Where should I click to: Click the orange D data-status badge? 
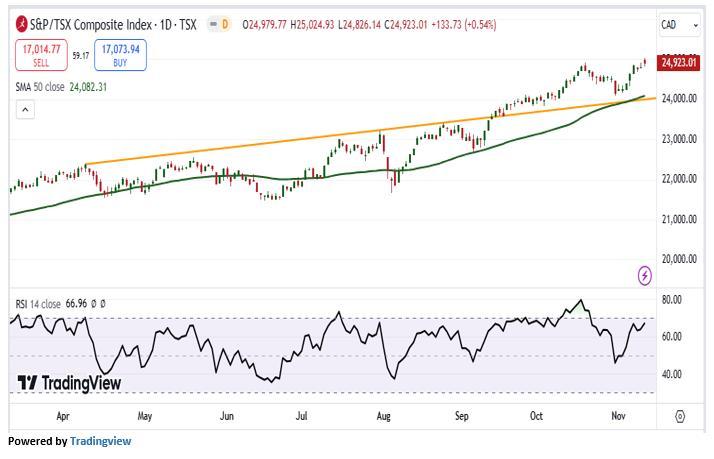click(224, 23)
